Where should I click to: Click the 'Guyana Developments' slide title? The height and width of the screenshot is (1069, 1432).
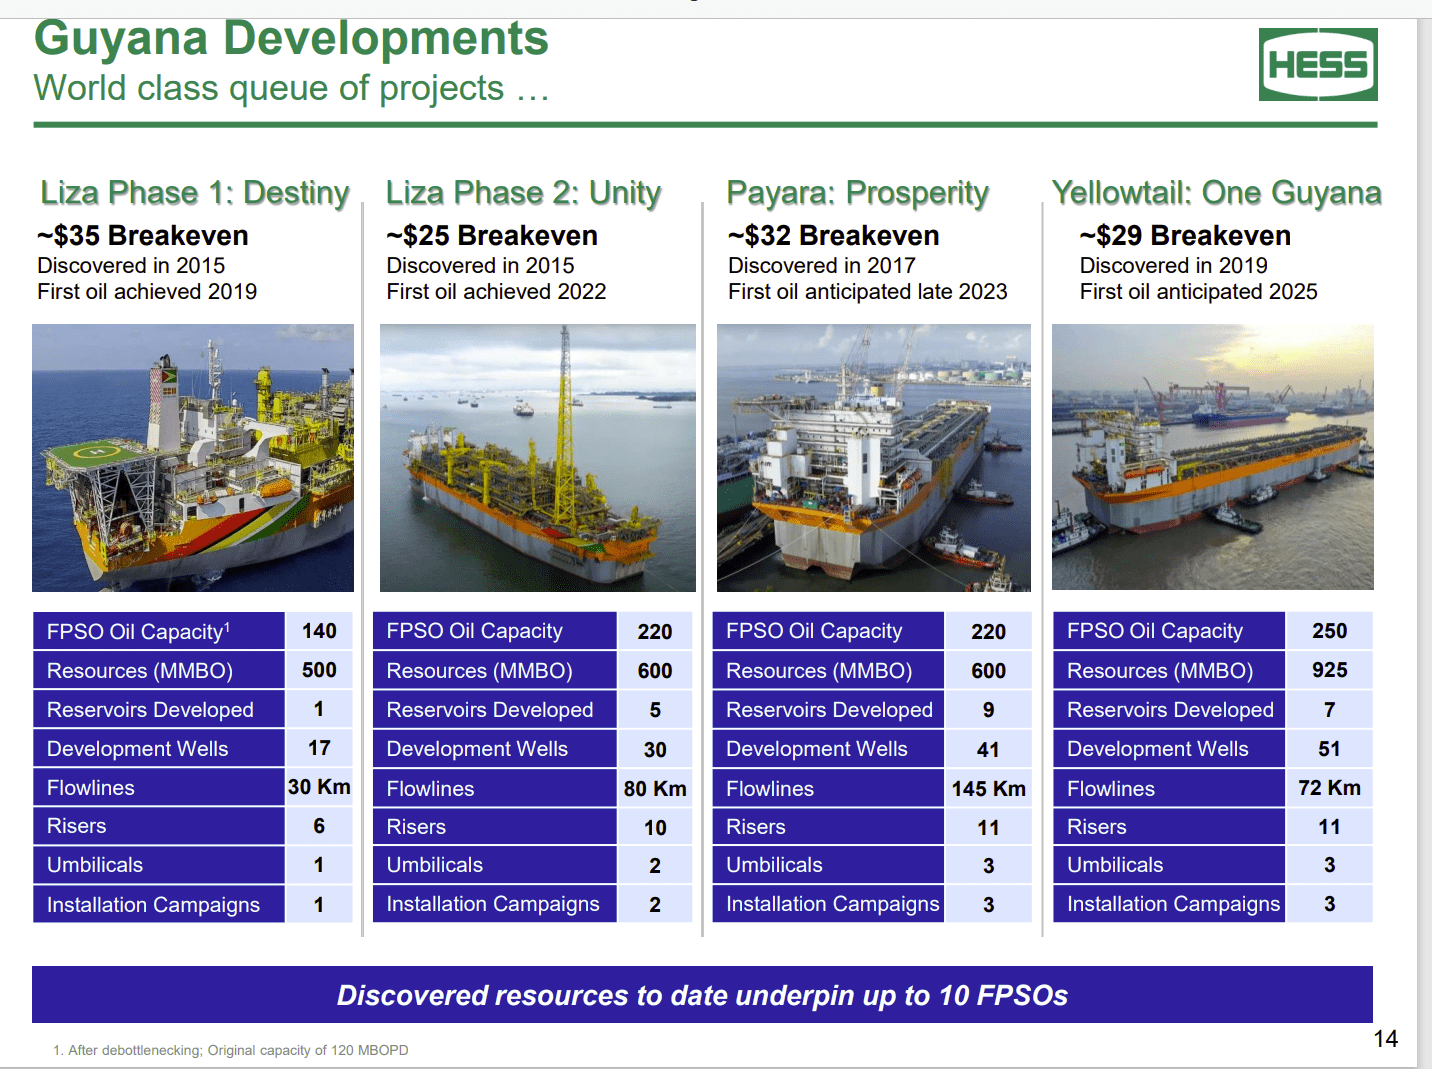click(x=291, y=38)
